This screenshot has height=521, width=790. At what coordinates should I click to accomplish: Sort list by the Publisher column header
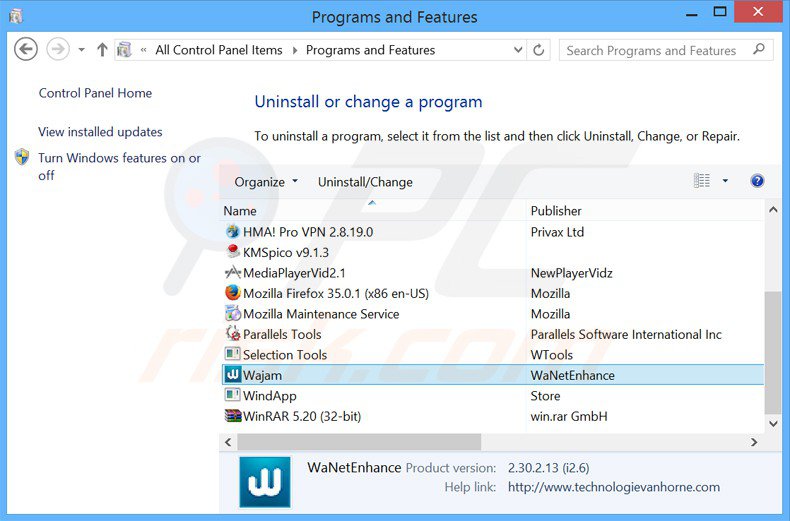556,211
